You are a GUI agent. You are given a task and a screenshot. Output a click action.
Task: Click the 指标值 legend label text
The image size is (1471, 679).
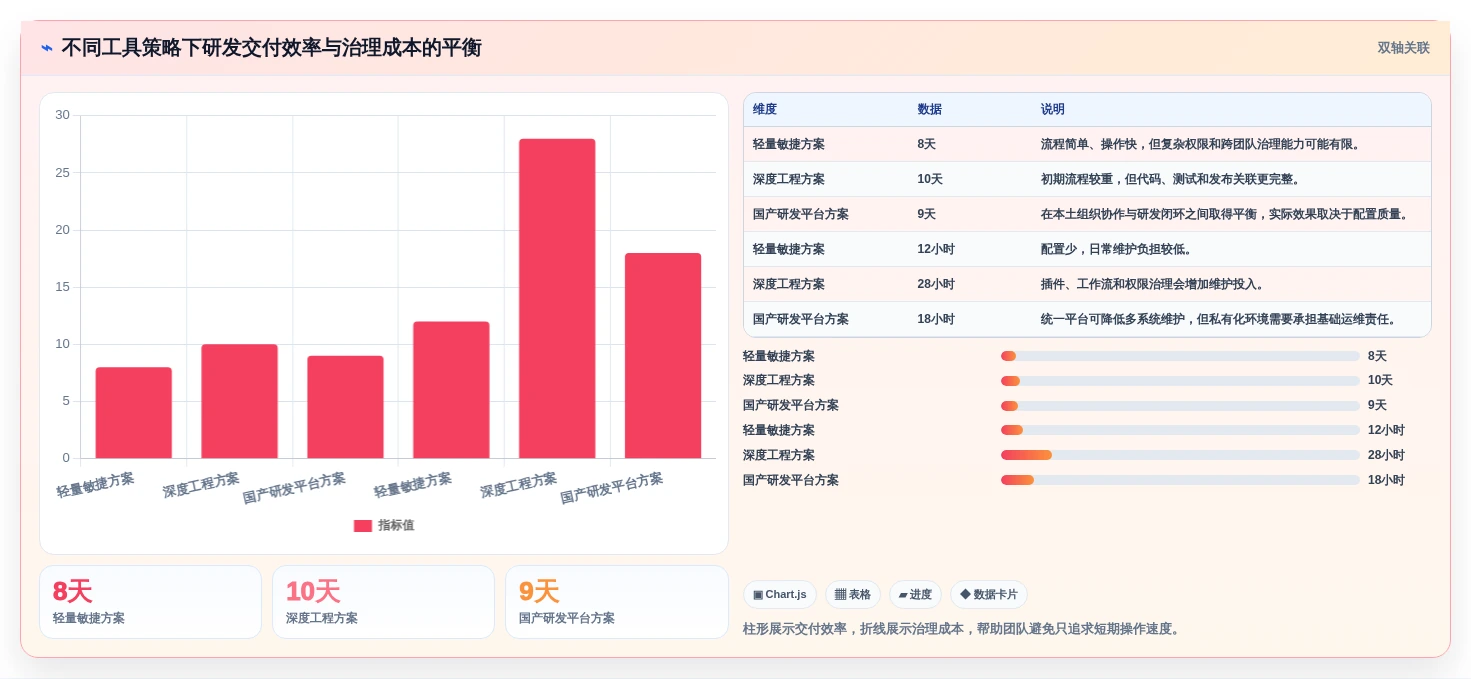click(396, 525)
